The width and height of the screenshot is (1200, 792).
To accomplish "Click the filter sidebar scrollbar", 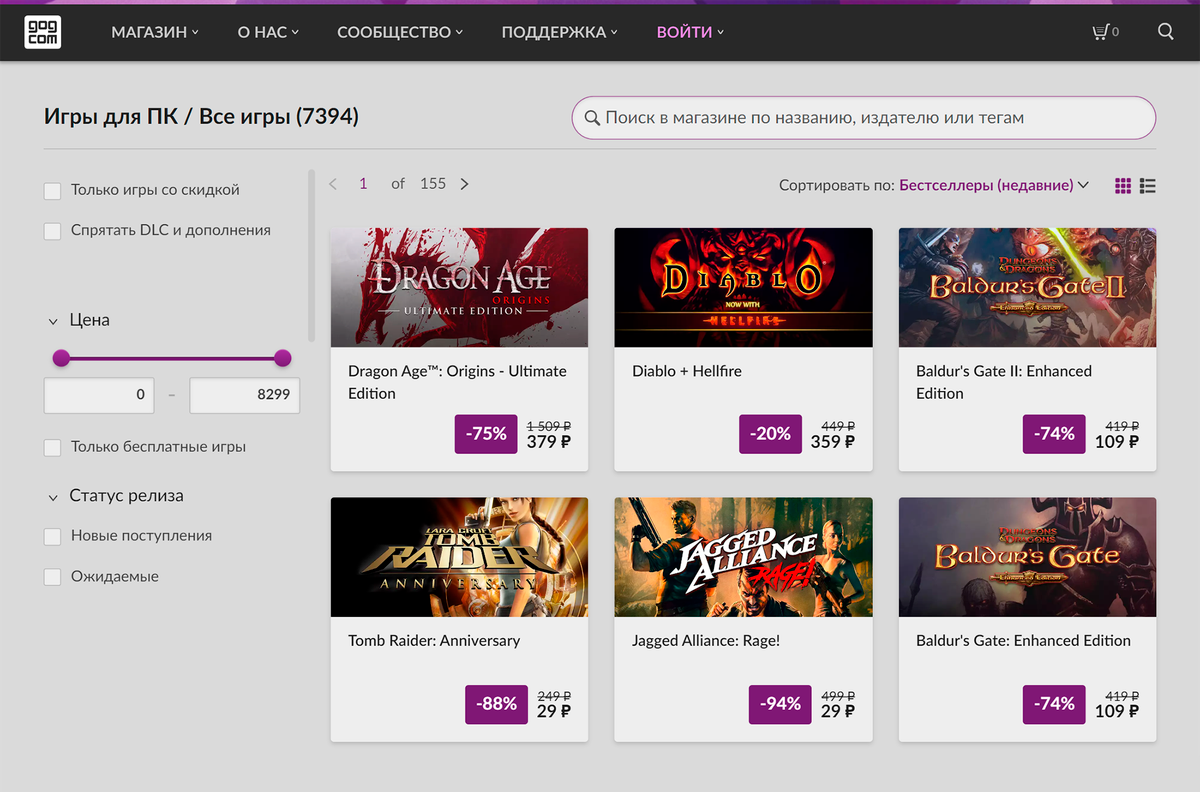I will (311, 256).
